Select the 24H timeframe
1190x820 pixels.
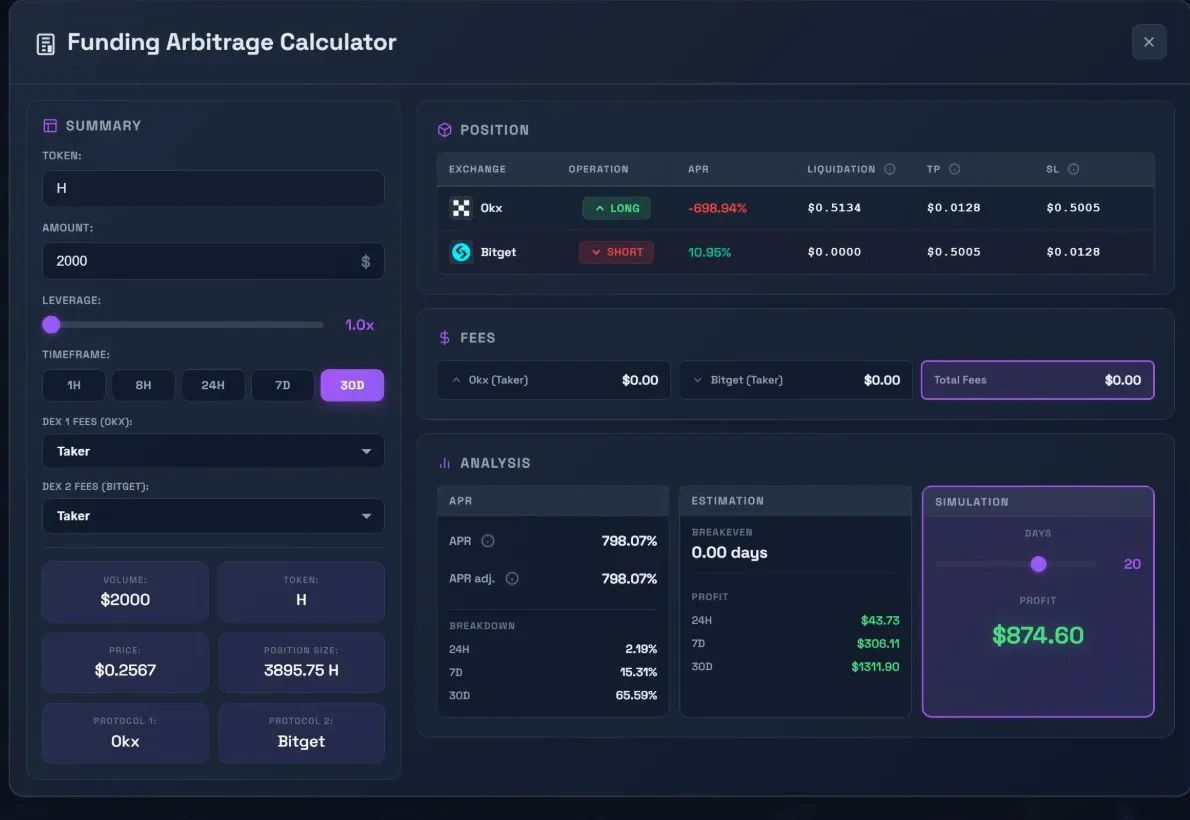213,385
